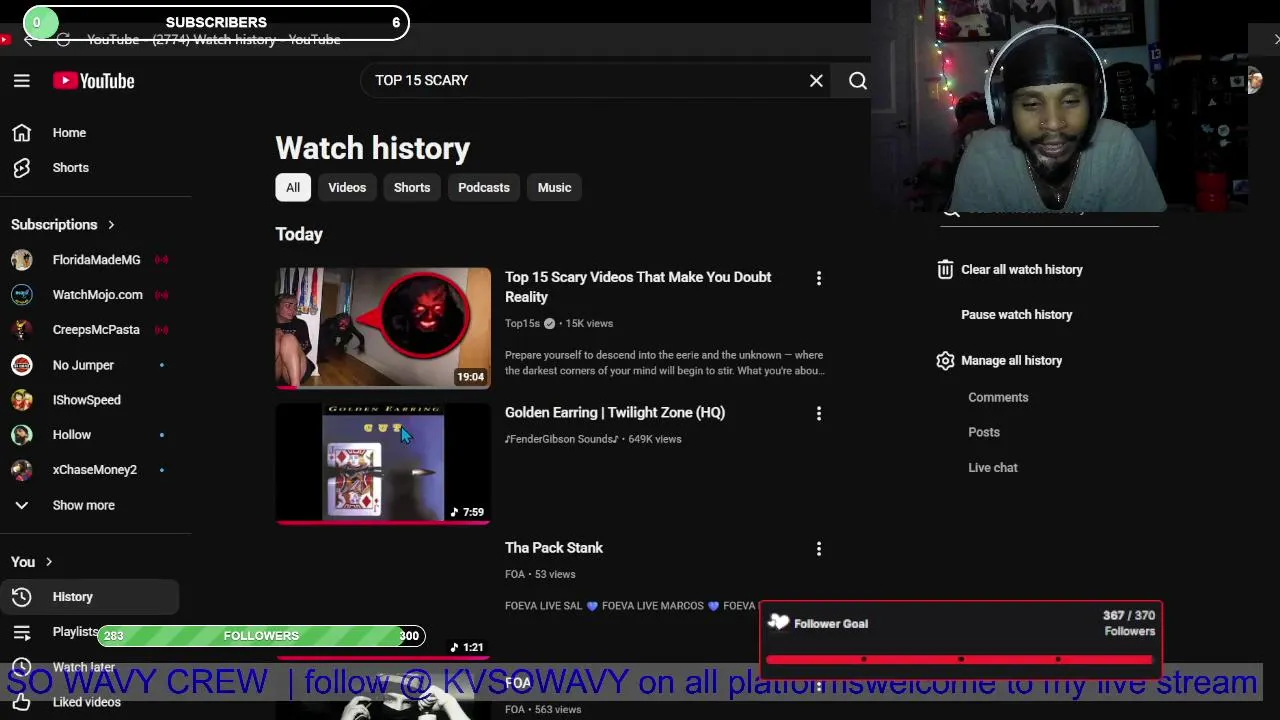This screenshot has height=720, width=1280.
Task: Click the Follower Goal progress bar
Action: 961,660
